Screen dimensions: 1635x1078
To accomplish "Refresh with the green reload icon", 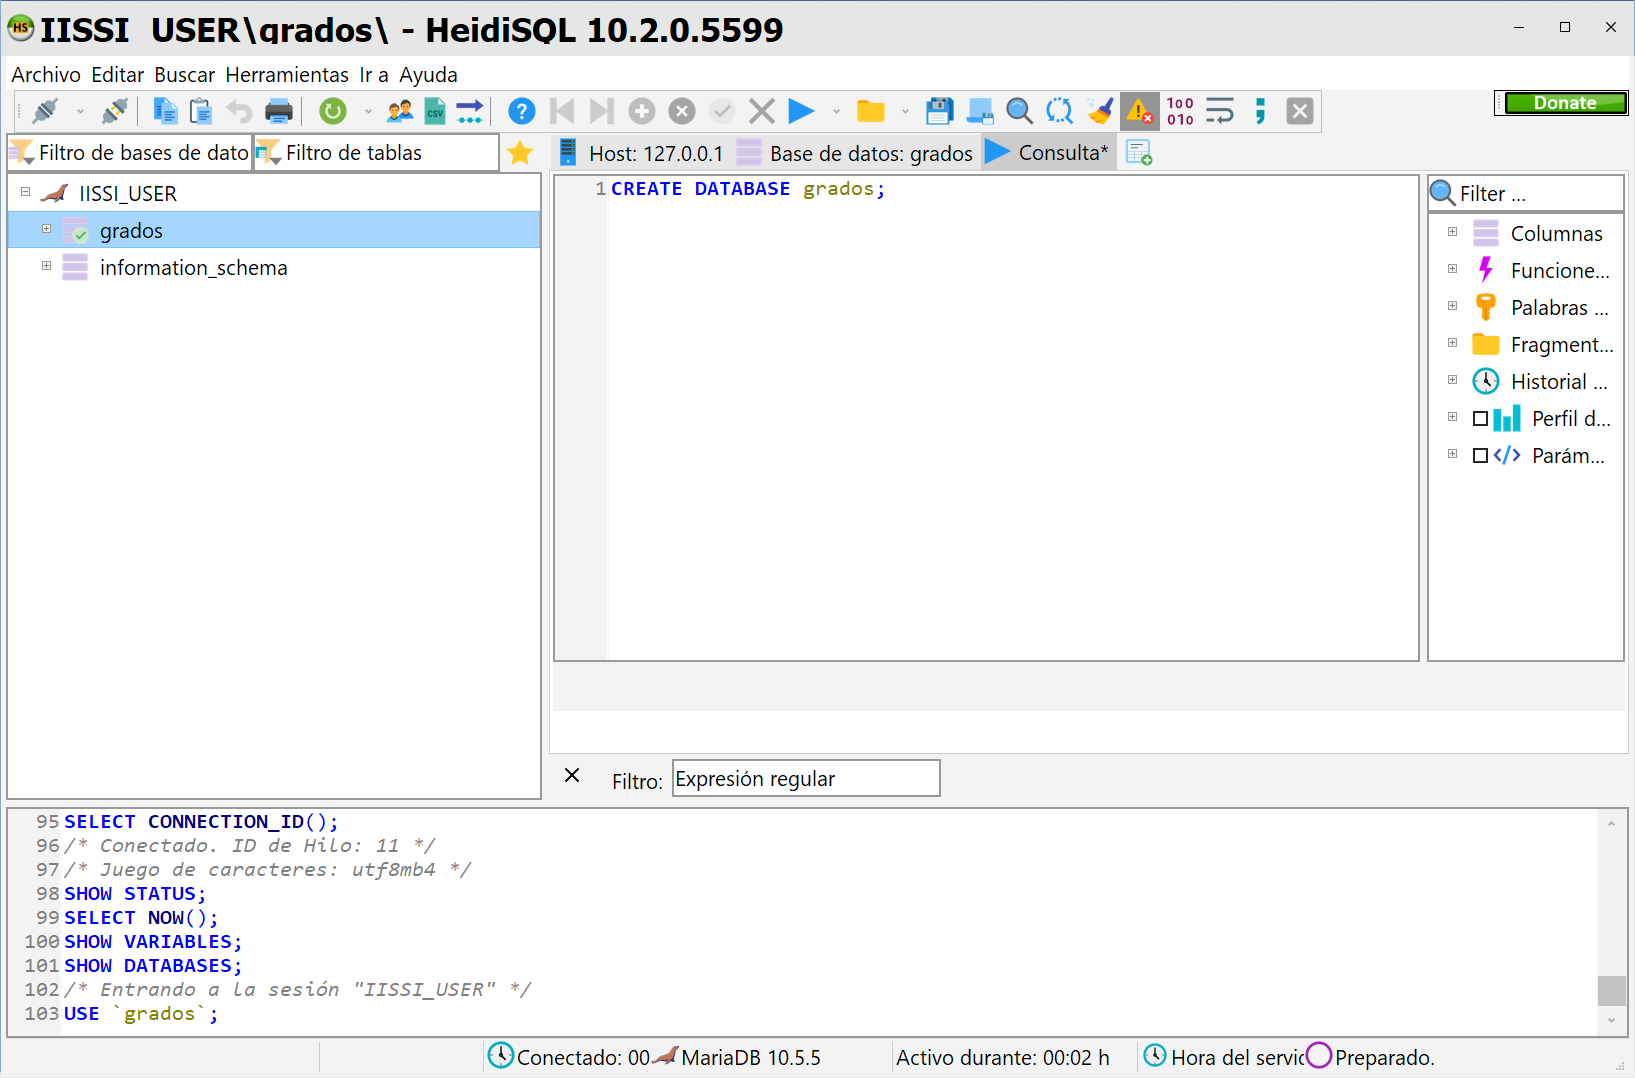I will tap(333, 111).
